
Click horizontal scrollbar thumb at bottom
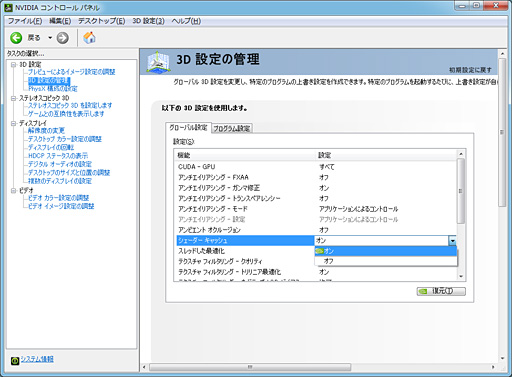(x=250, y=367)
